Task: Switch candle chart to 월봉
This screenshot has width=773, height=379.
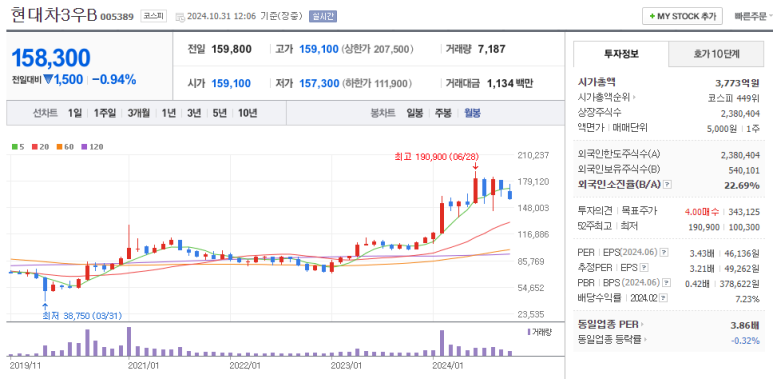Action: point(472,113)
